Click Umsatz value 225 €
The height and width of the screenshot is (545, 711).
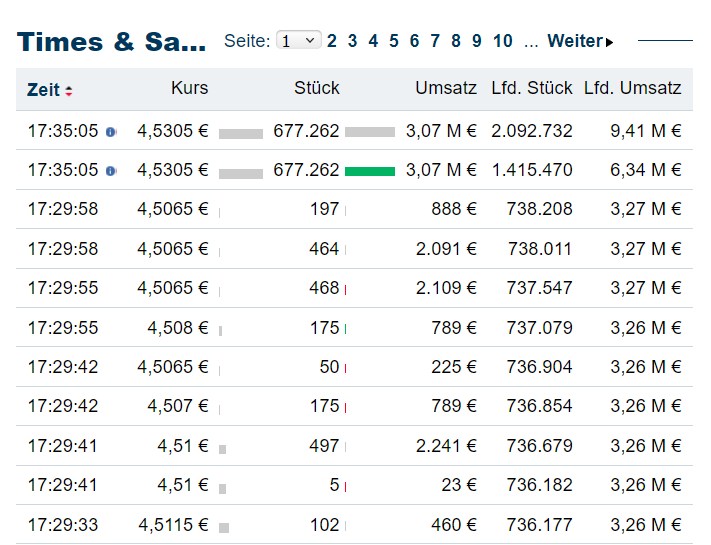click(454, 367)
